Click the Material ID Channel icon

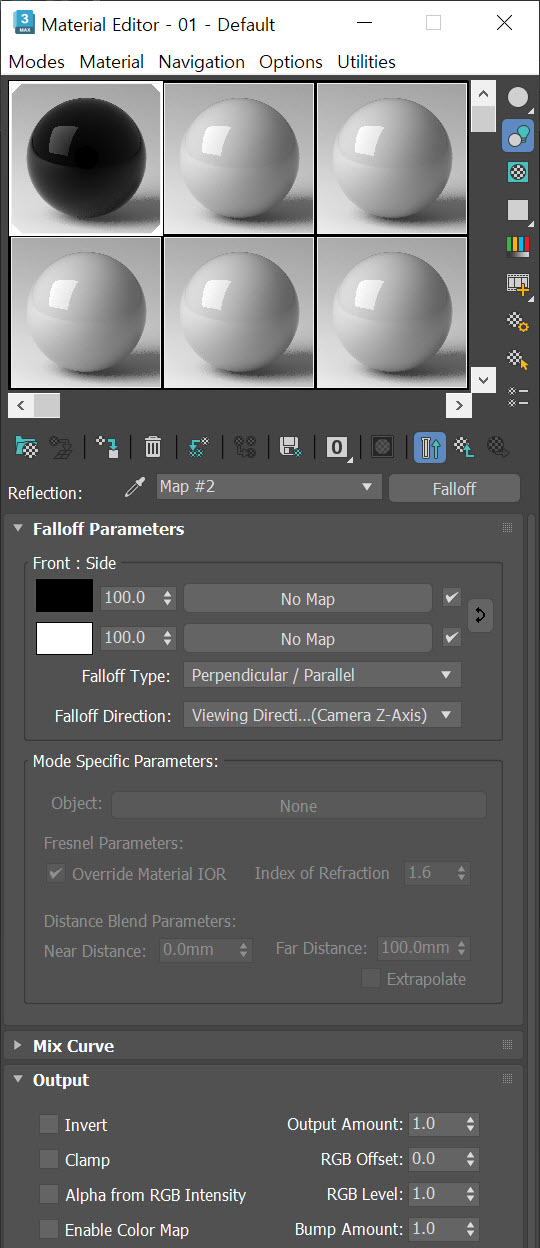click(339, 447)
